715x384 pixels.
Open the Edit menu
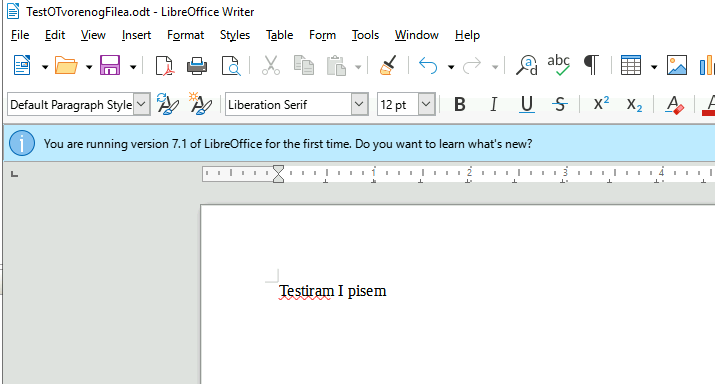coord(55,35)
